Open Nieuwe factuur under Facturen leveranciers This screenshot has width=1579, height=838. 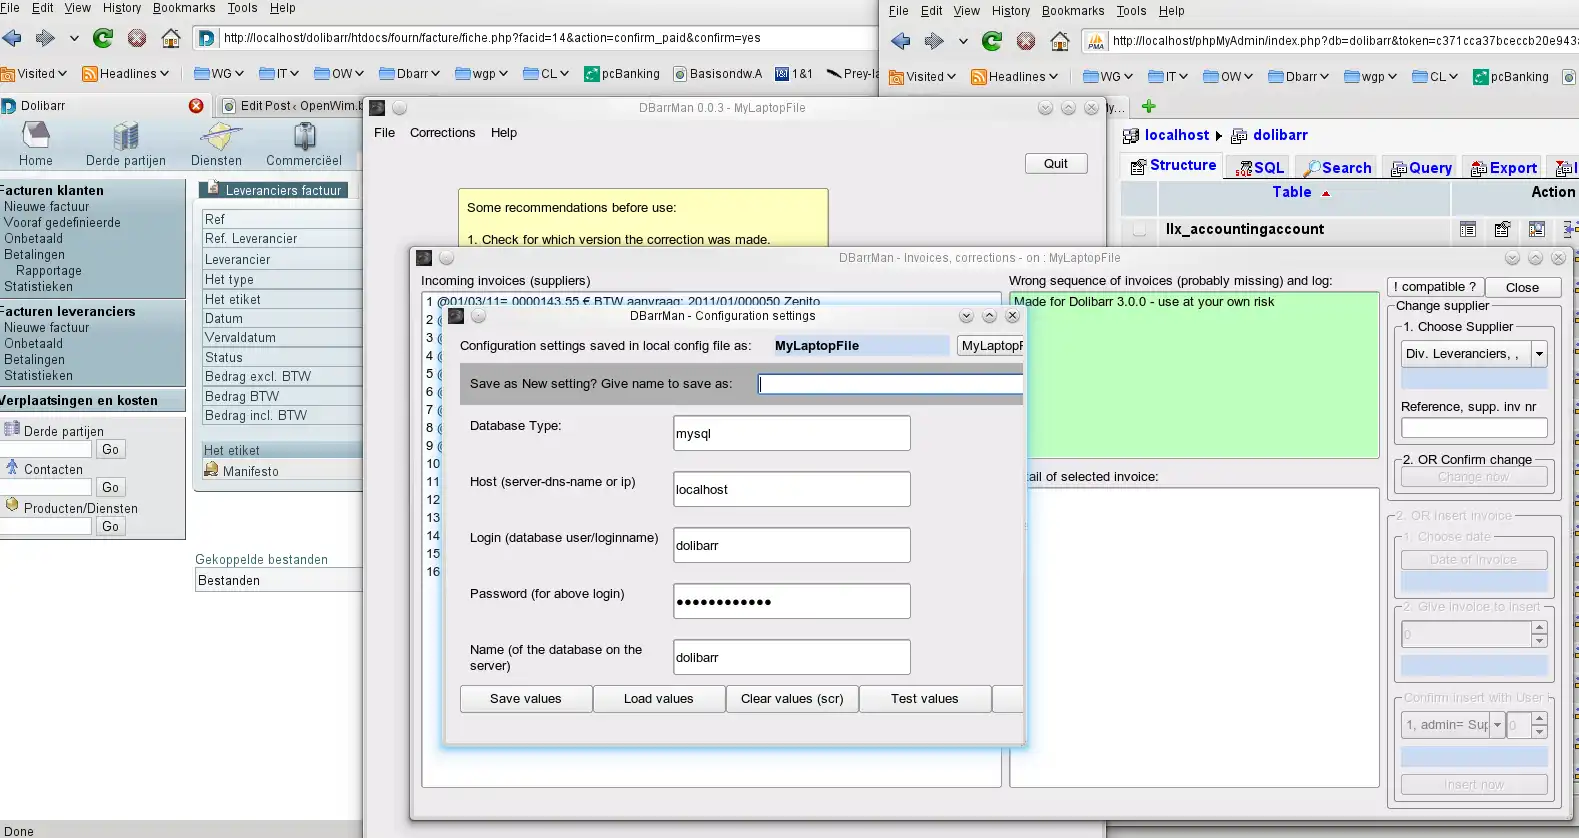(x=47, y=328)
